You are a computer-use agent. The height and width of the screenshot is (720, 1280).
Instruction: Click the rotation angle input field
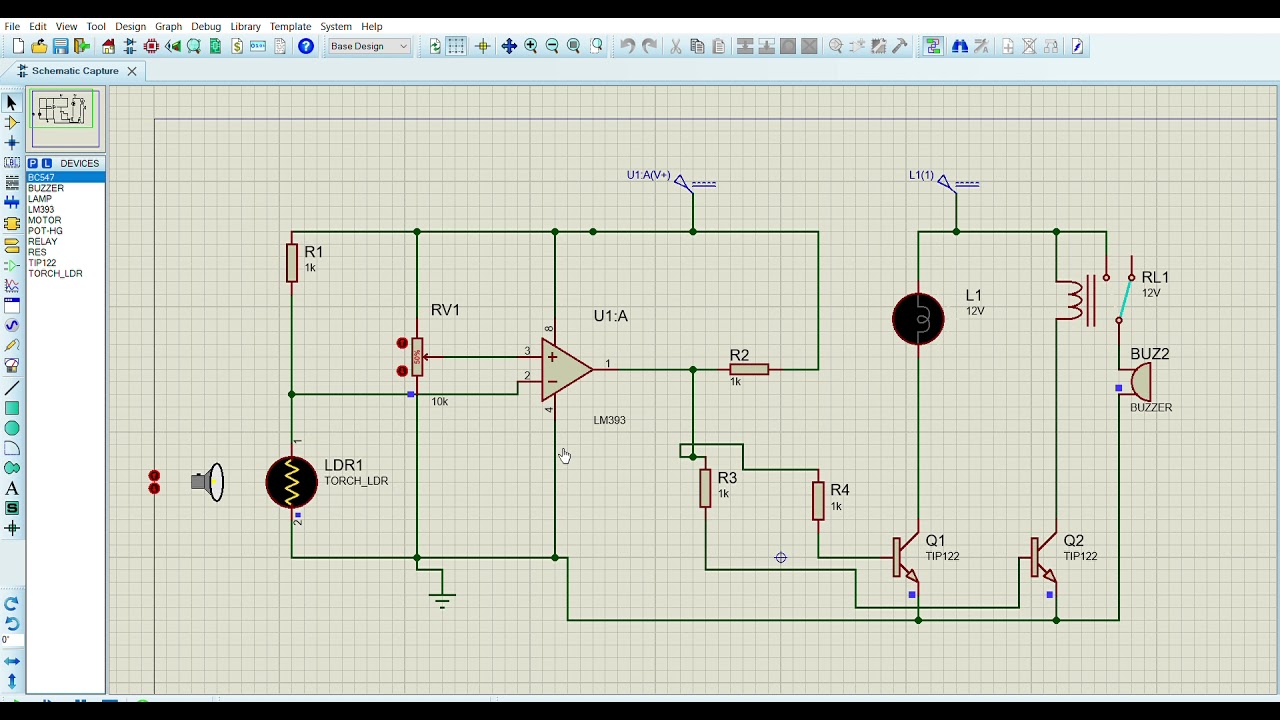[10, 641]
